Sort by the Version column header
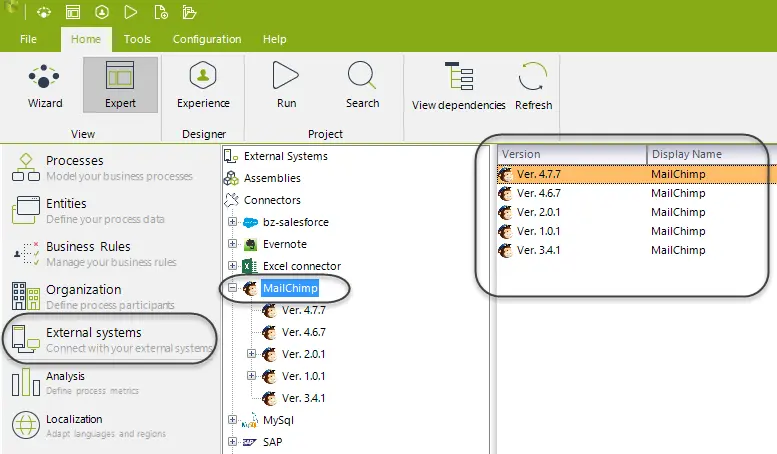777x454 pixels. (x=572, y=154)
